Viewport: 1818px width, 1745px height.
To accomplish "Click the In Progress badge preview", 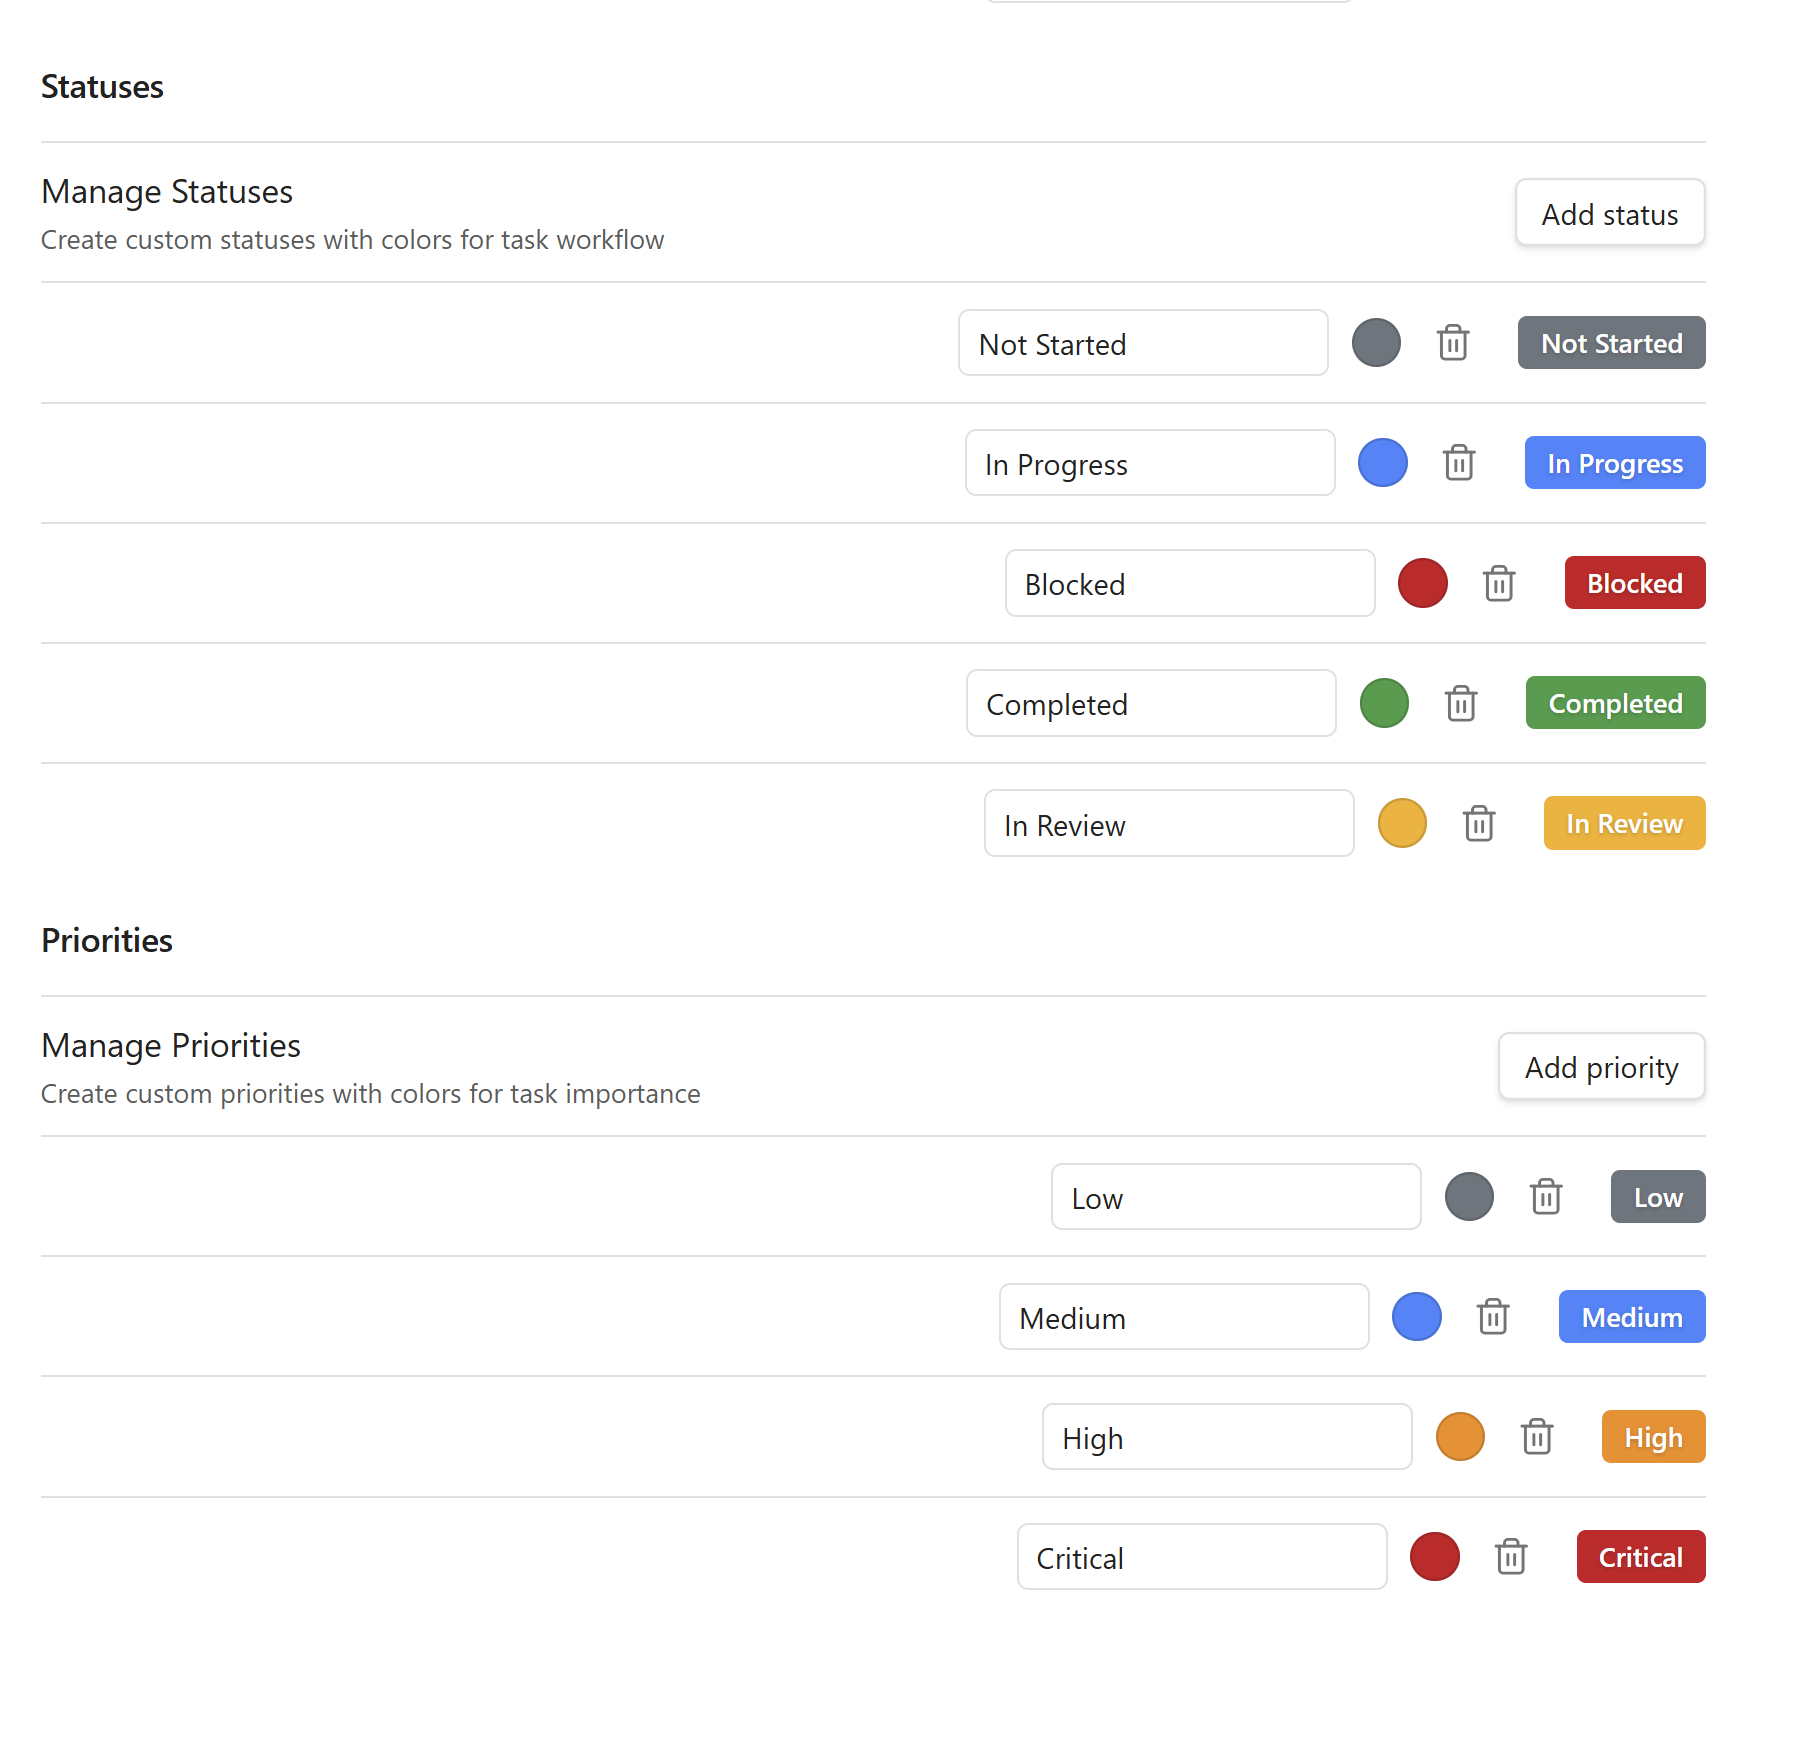I will click(x=1614, y=463).
